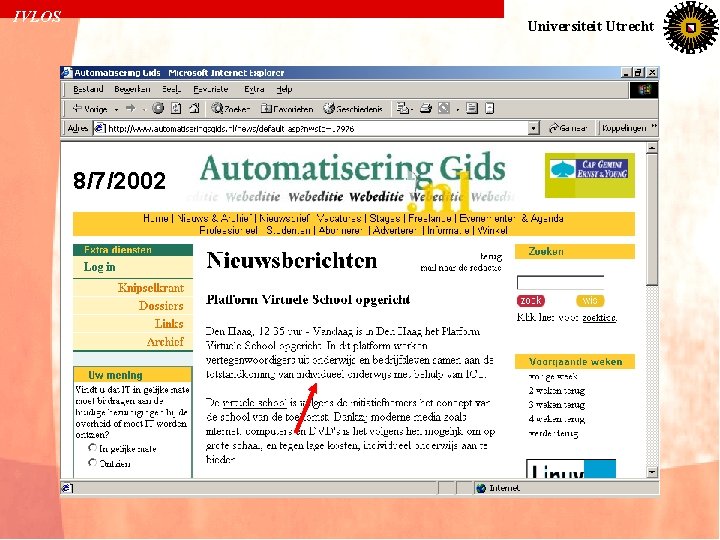Open the Bewerken menu

coord(132,89)
